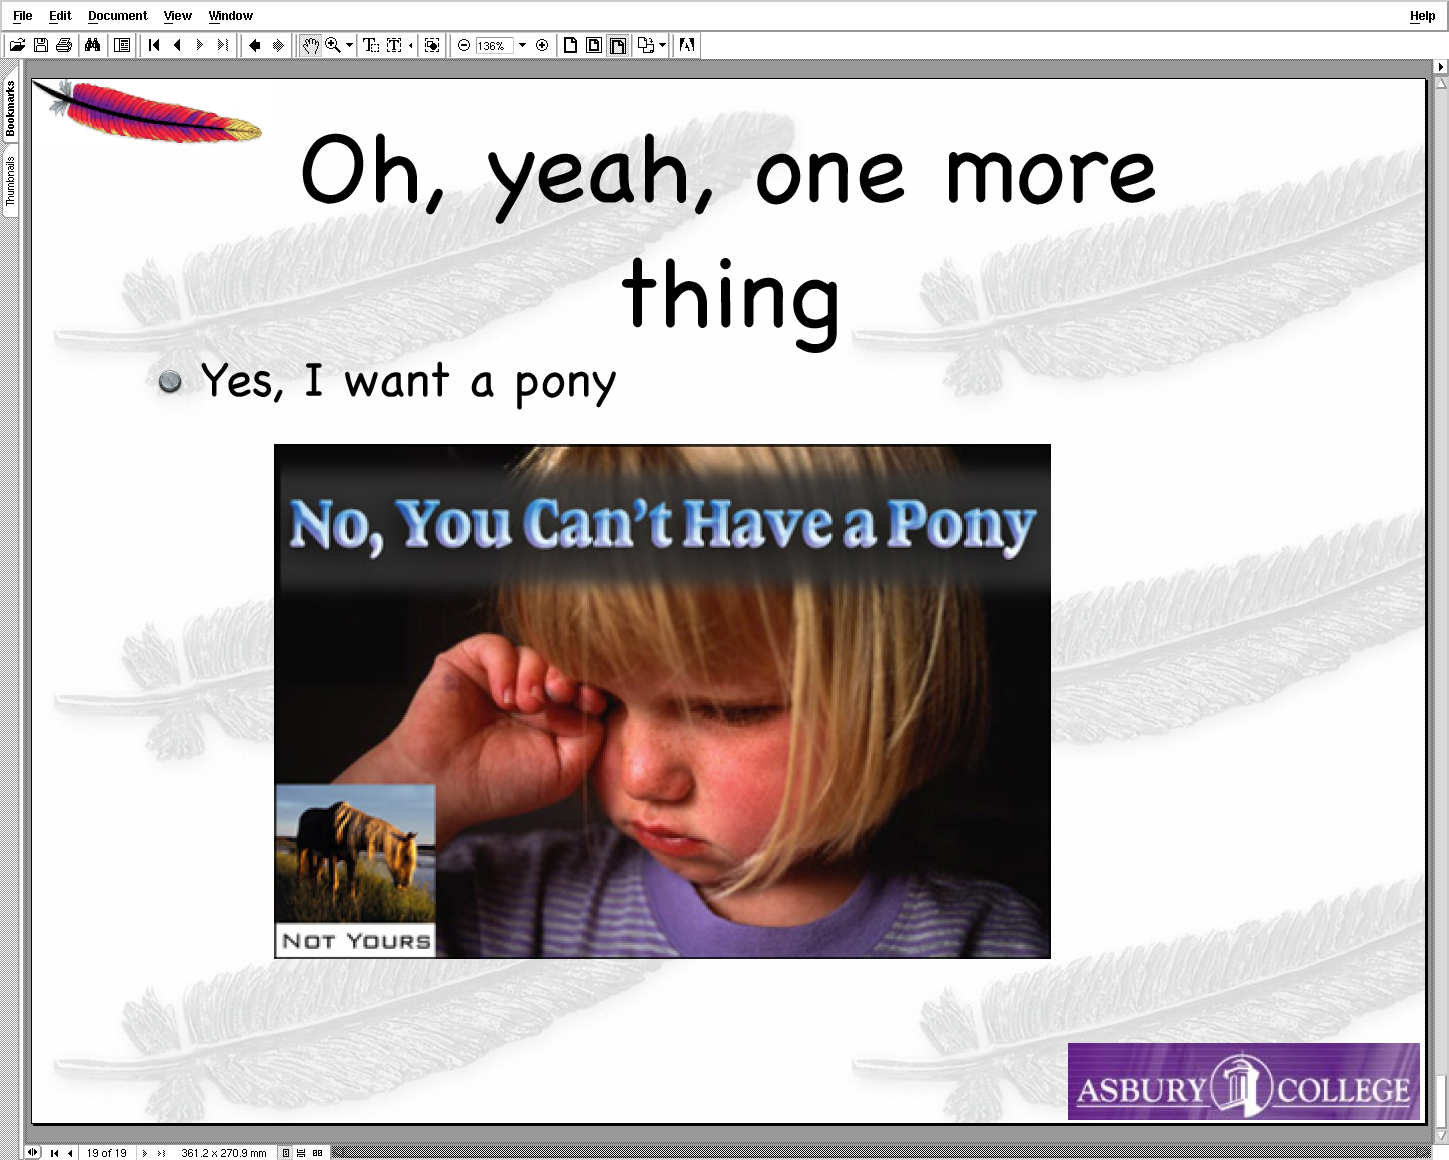Open Find with the binoculars icon
The image size is (1449, 1160).
[93, 45]
